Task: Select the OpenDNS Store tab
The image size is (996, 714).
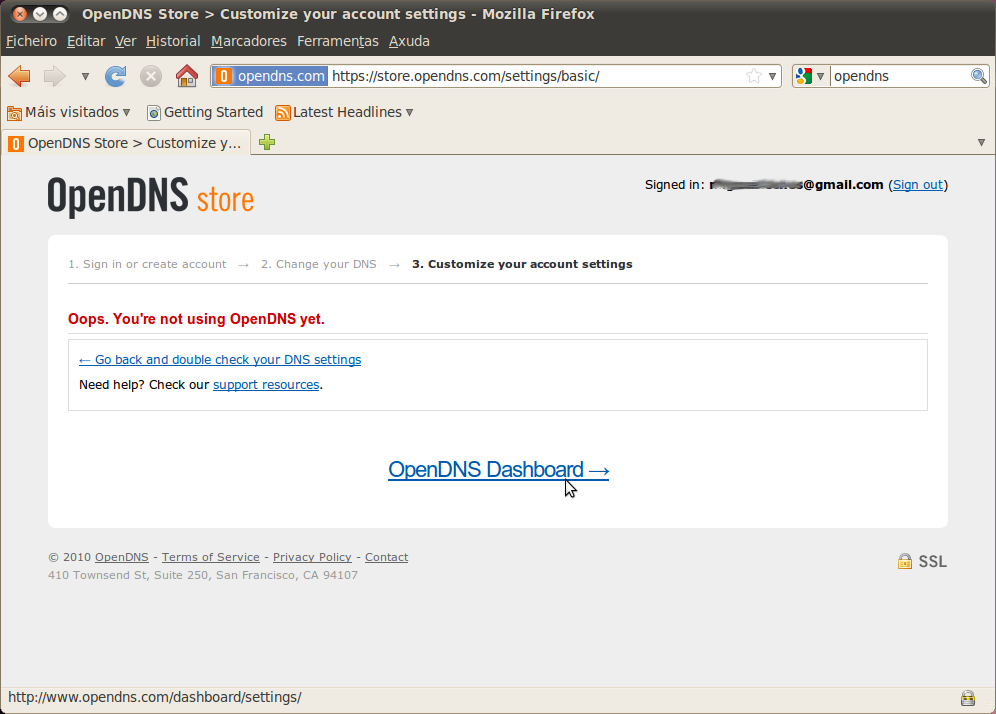Action: [126, 143]
